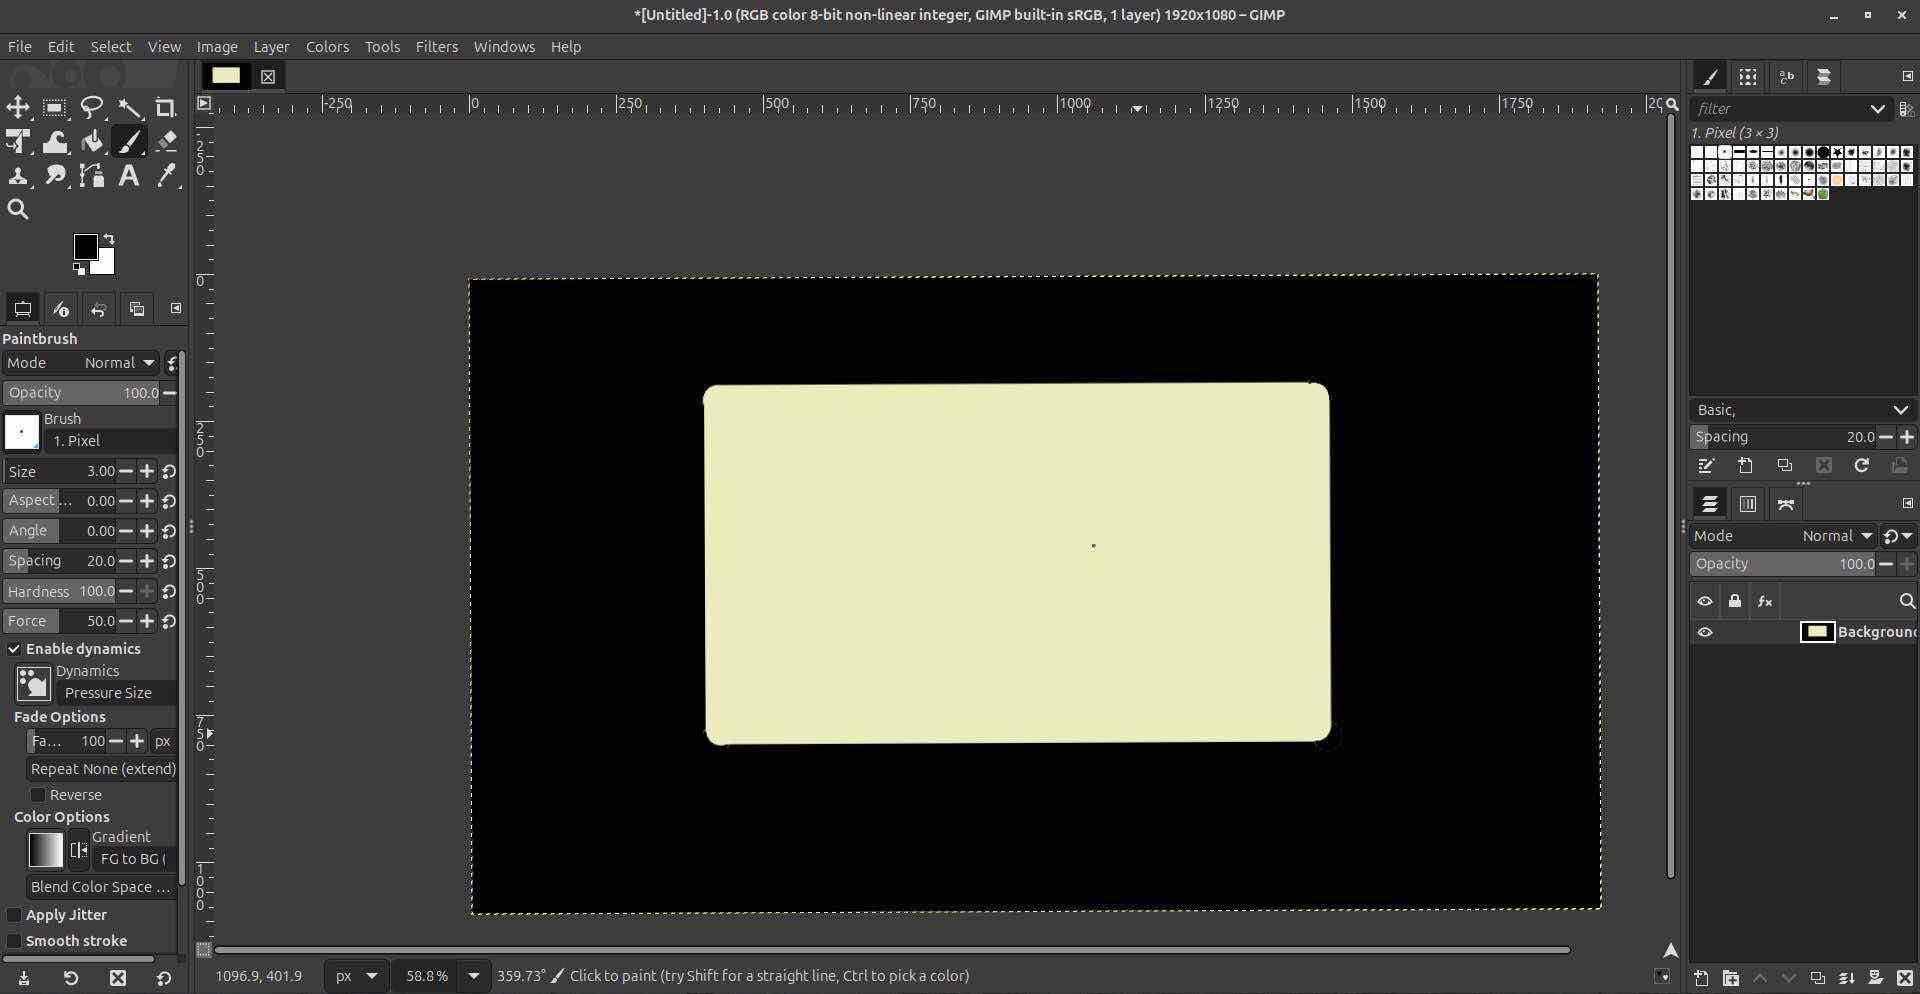The height and width of the screenshot is (994, 1920).
Task: Merge visible layers via the layers panel icon
Action: (x=1847, y=979)
